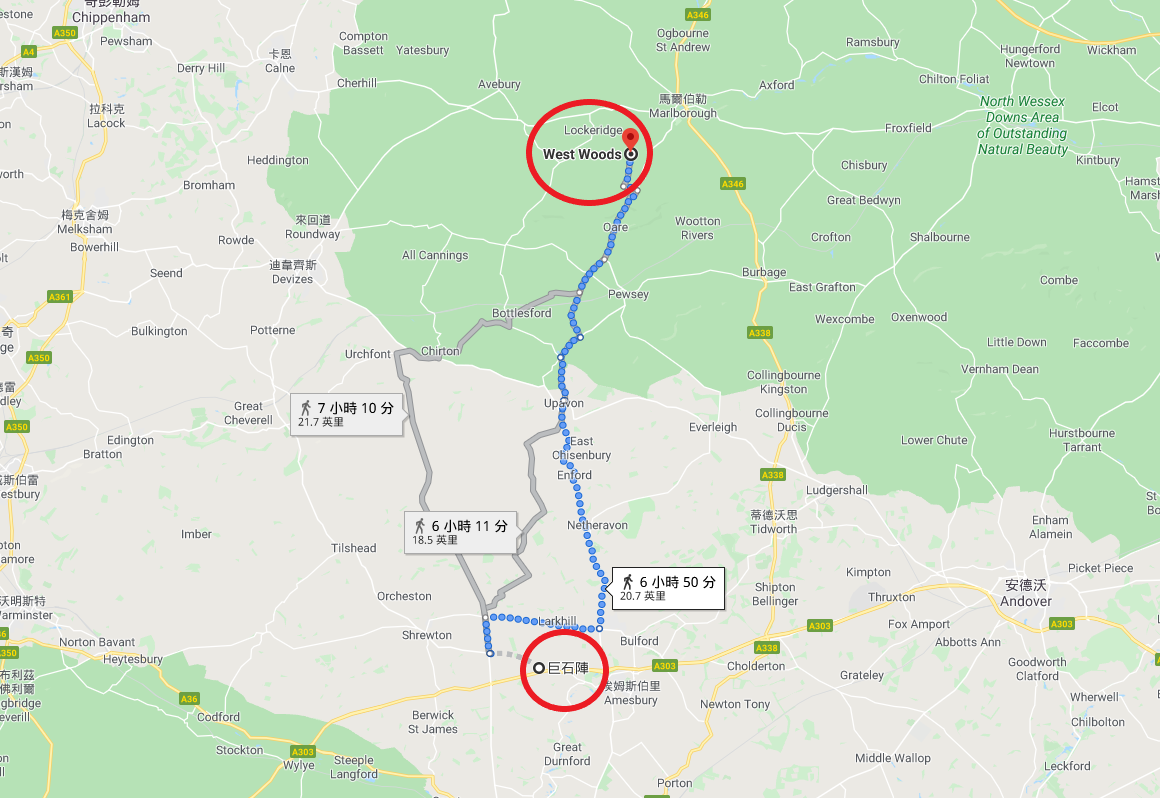Click the A36 road shield near Codford
Screen dimensions: 1160x798
coord(189,699)
